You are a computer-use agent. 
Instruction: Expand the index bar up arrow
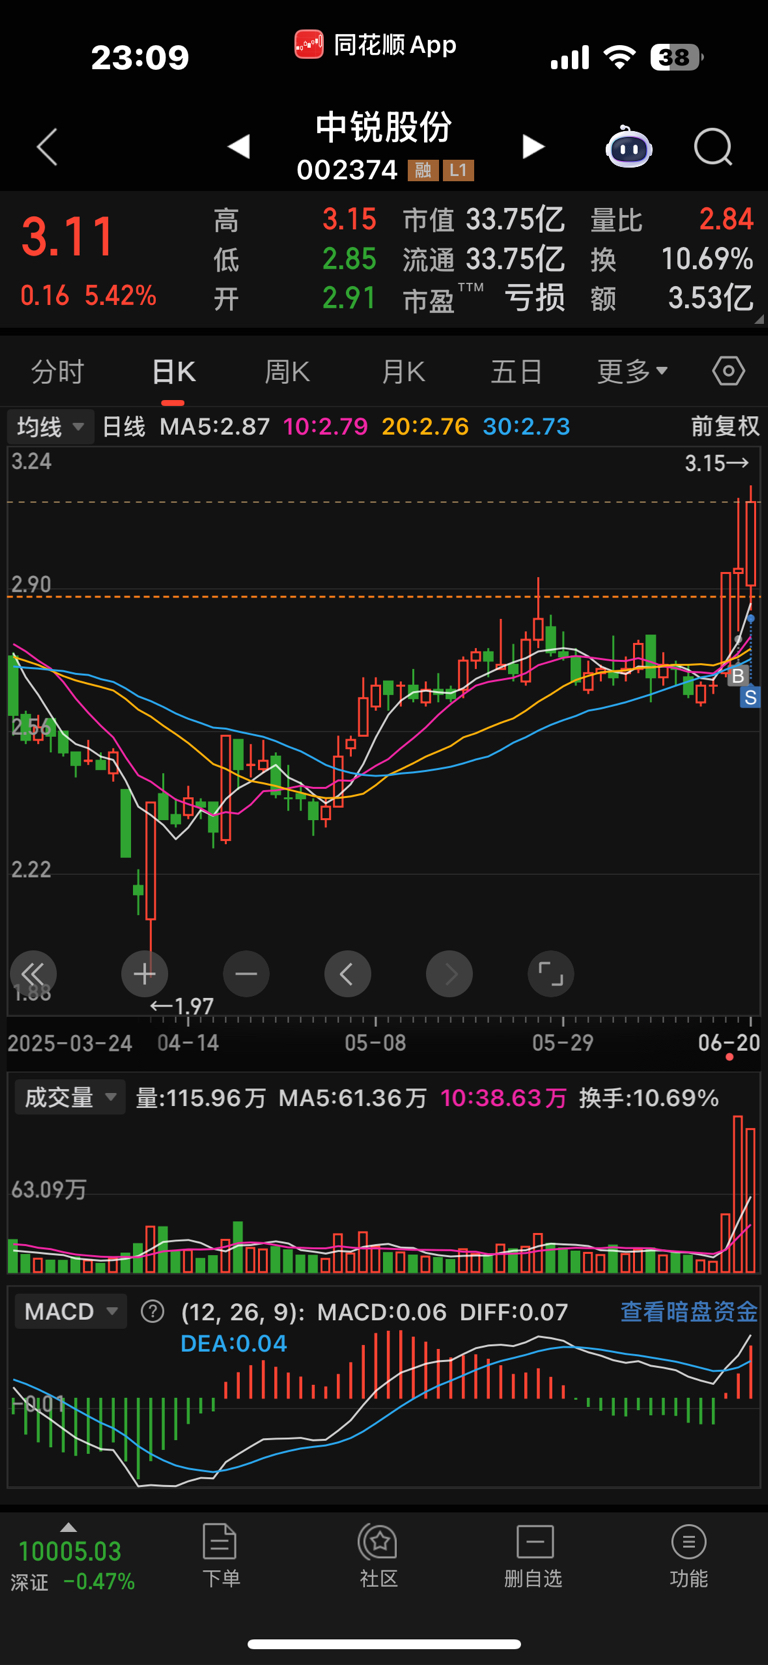[68, 1527]
